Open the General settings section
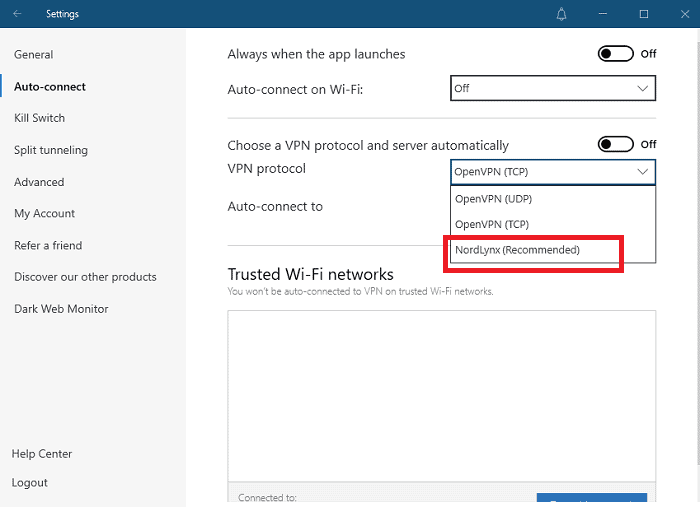This screenshot has height=507, width=700. click(34, 55)
